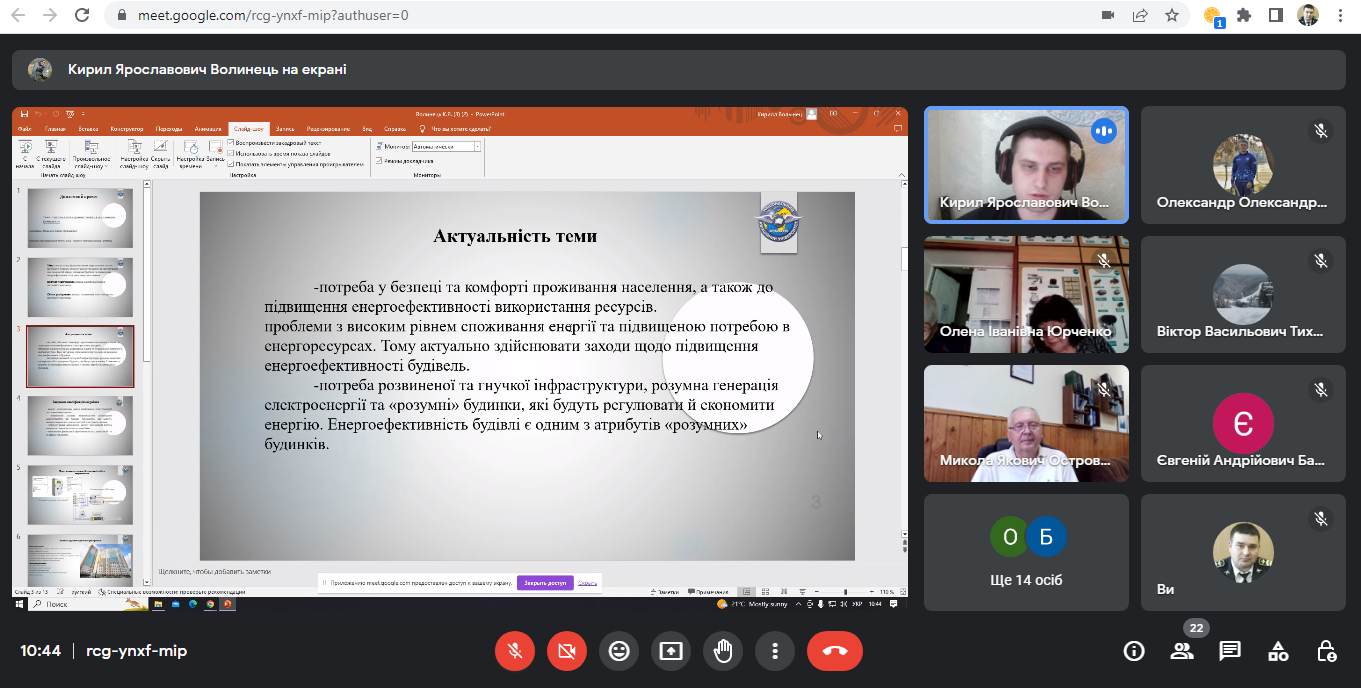
Task: Open the Chrome three-dot menu
Action: [x=1339, y=15]
